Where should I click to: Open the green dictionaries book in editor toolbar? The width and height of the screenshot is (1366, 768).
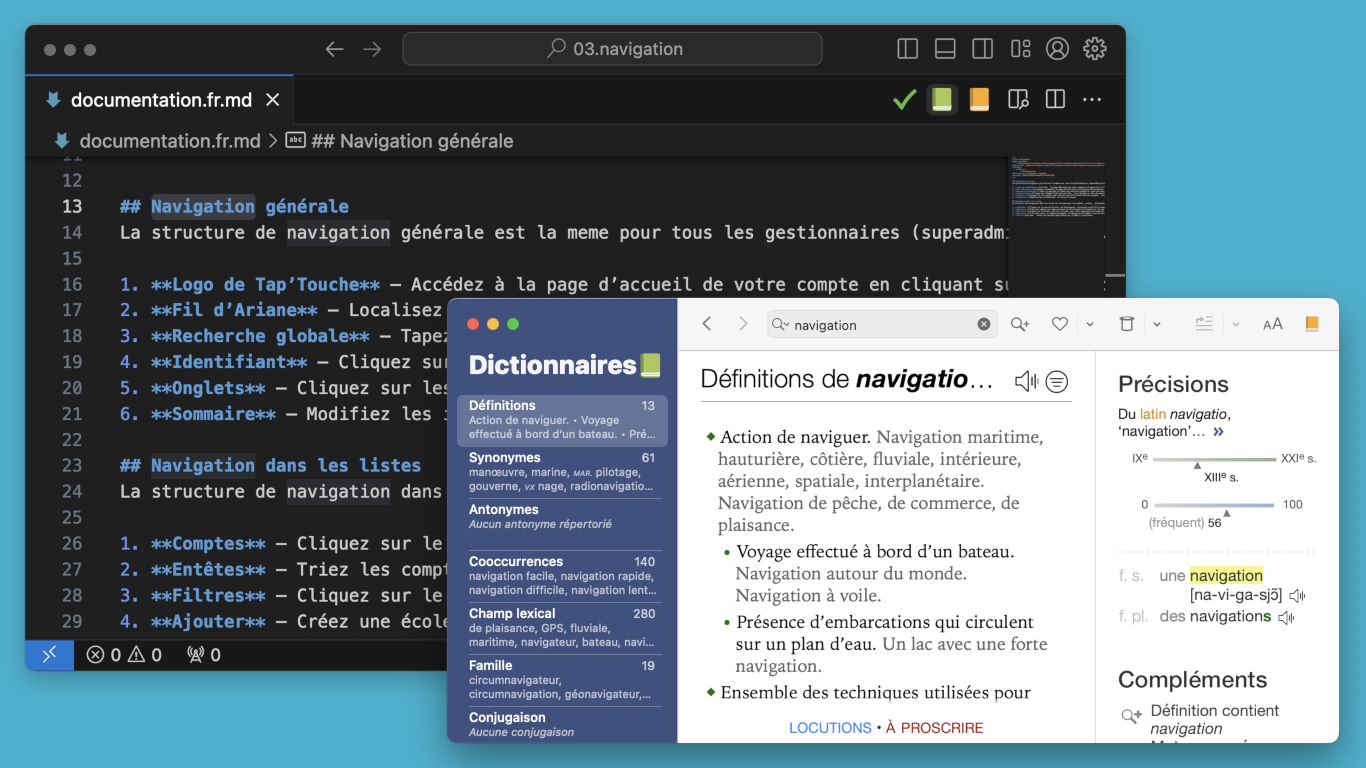point(942,100)
